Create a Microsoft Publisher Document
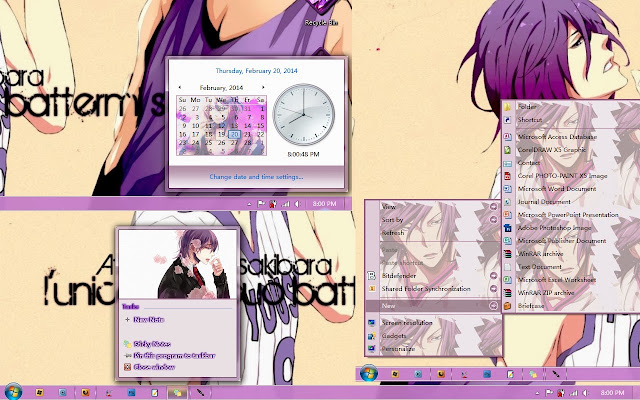This screenshot has height=400, width=640. (x=571, y=241)
